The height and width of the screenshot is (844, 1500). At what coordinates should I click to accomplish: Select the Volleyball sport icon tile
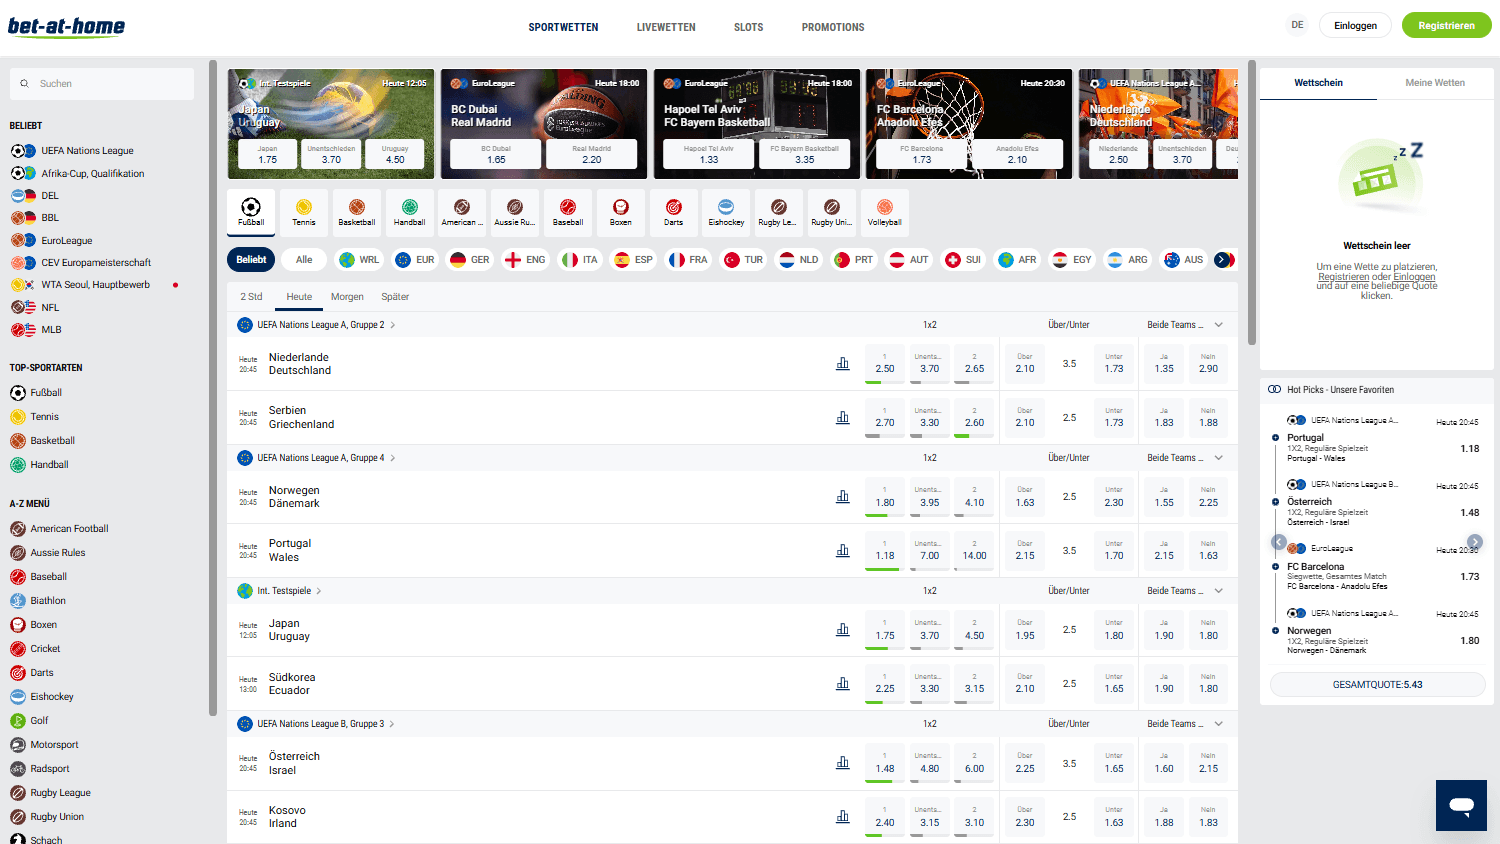click(x=885, y=213)
